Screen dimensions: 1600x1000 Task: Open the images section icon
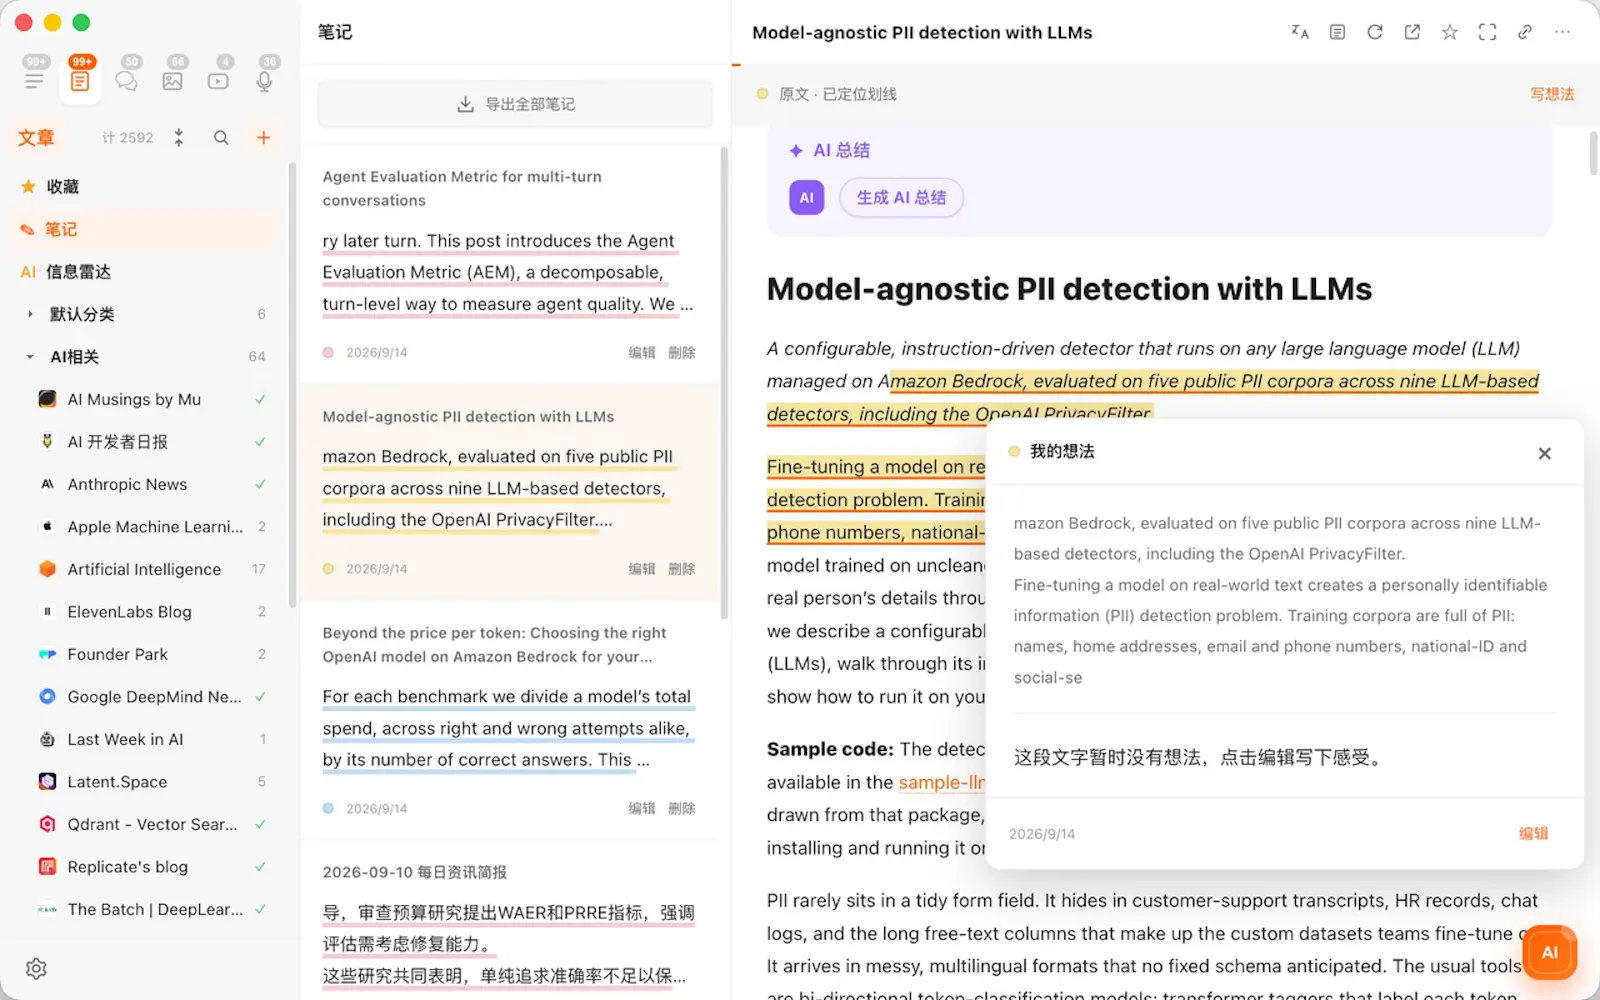172,81
